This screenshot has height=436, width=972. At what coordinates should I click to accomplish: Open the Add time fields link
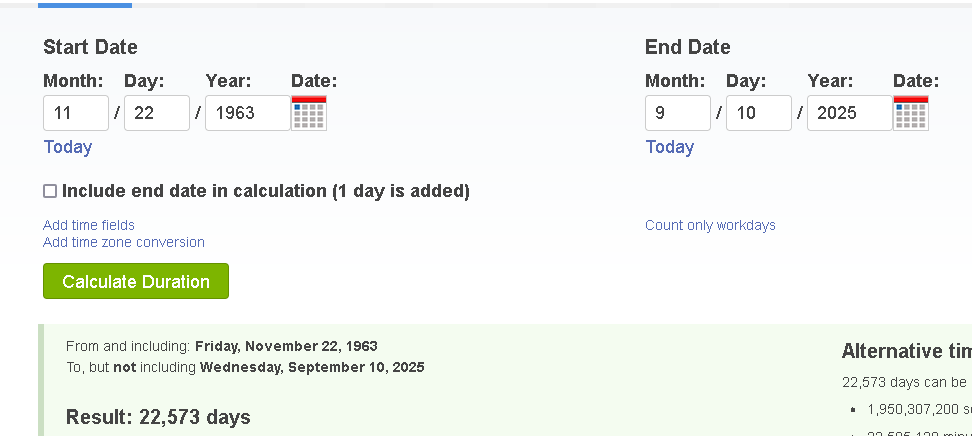[89, 225]
